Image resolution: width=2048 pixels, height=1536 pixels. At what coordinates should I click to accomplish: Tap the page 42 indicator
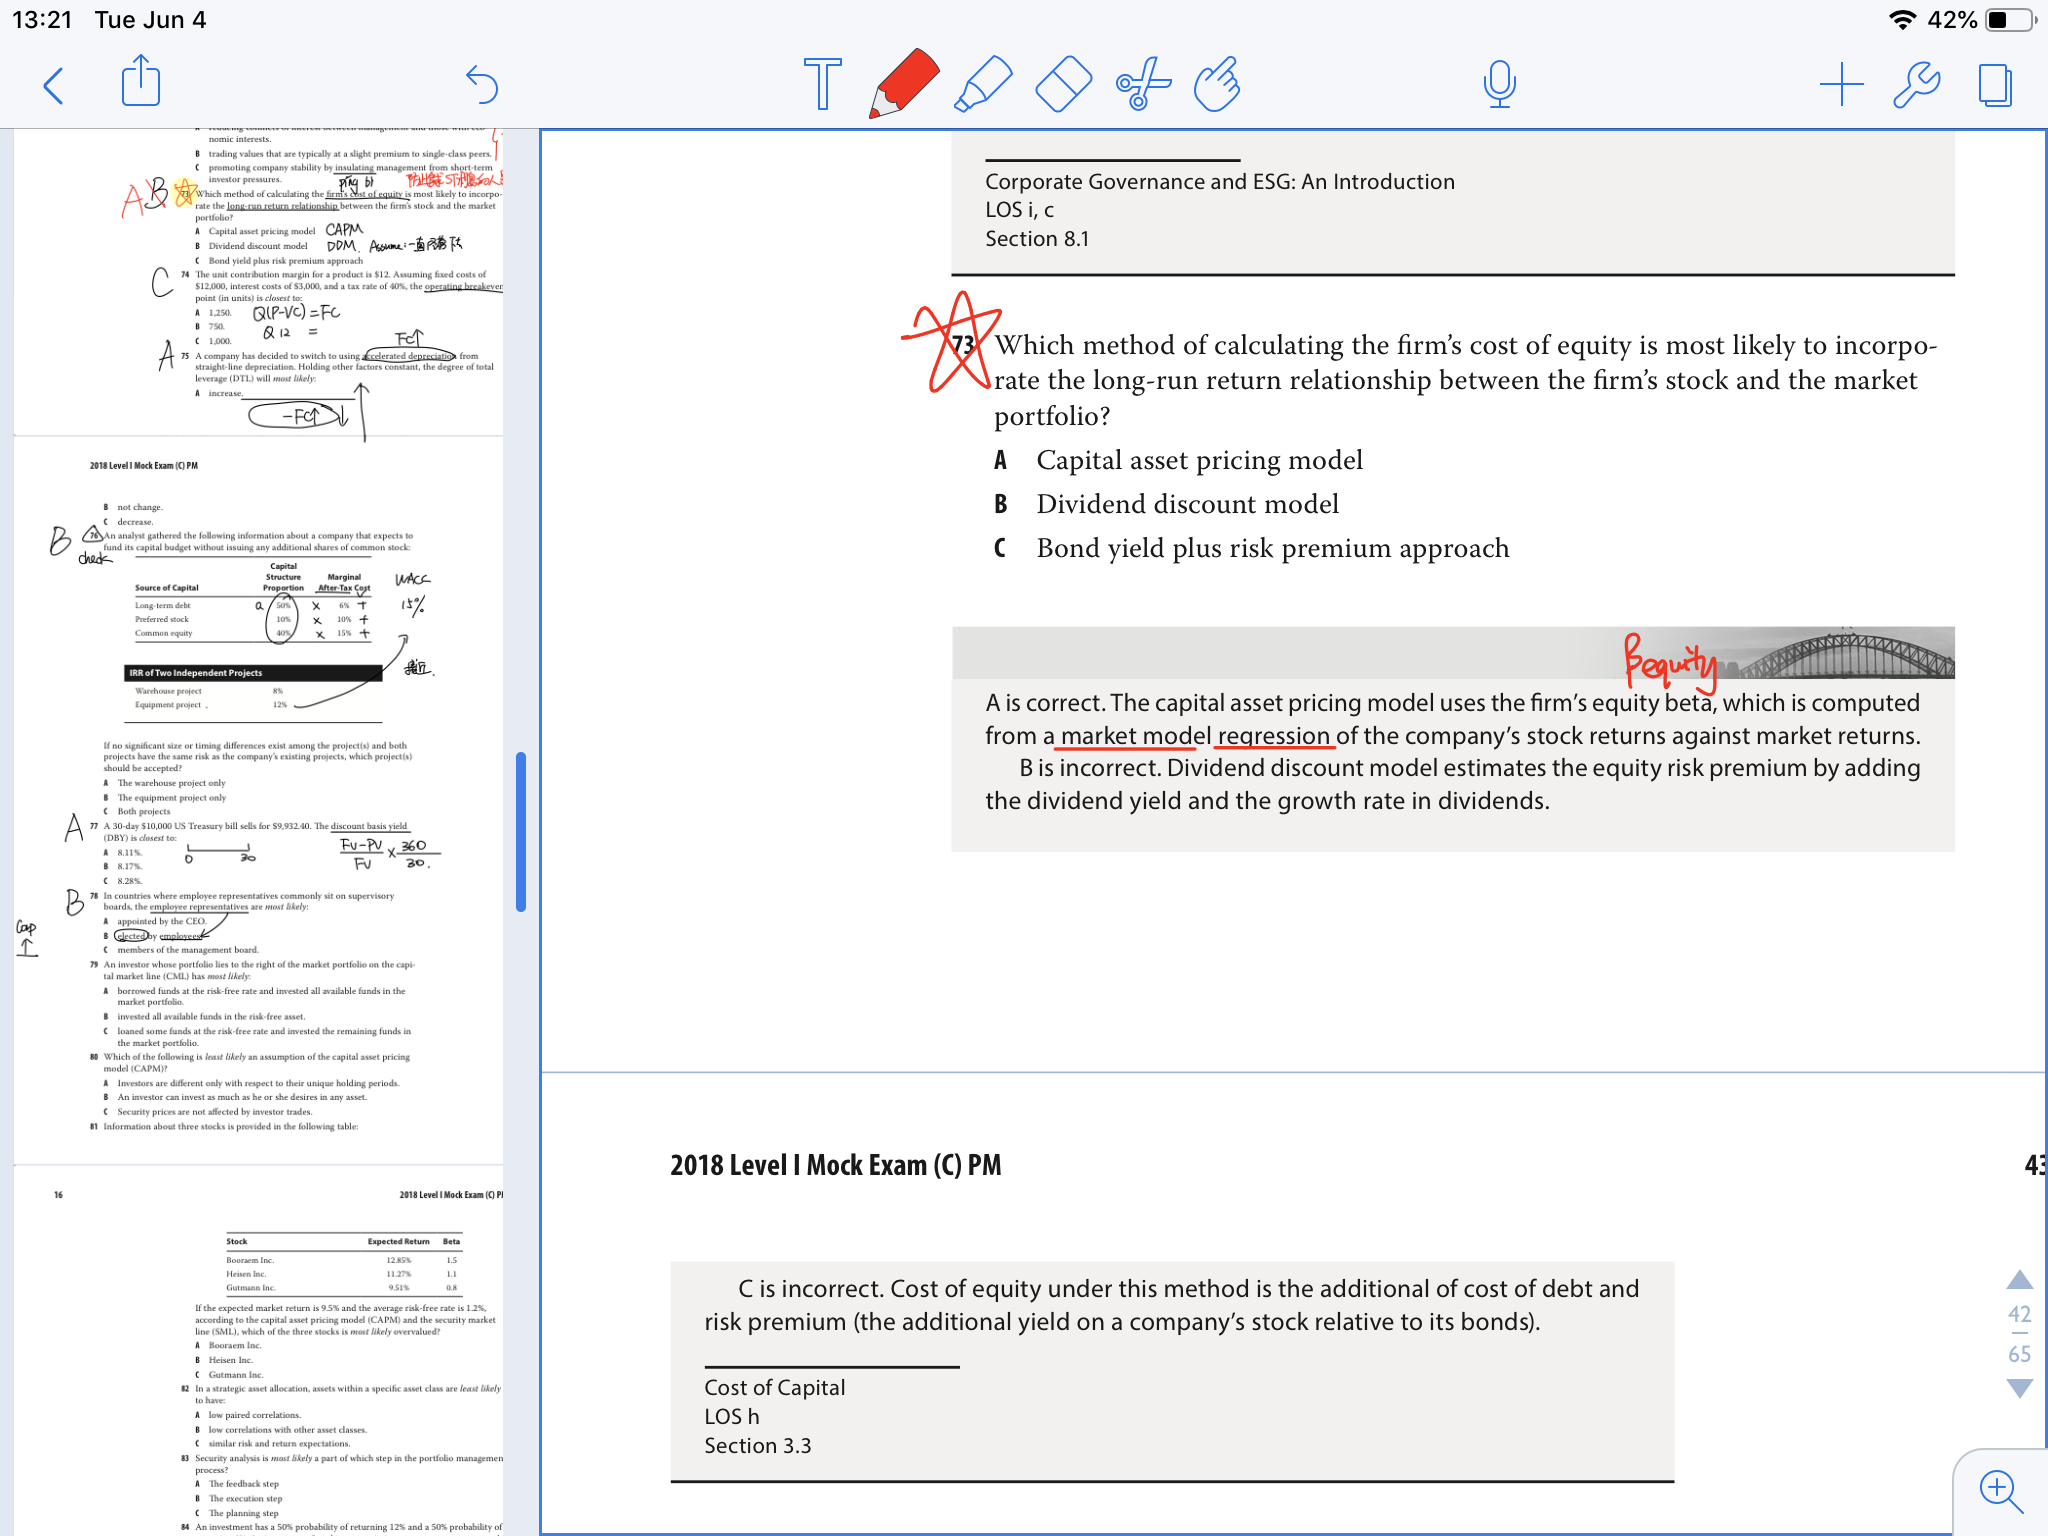pos(2019,1314)
